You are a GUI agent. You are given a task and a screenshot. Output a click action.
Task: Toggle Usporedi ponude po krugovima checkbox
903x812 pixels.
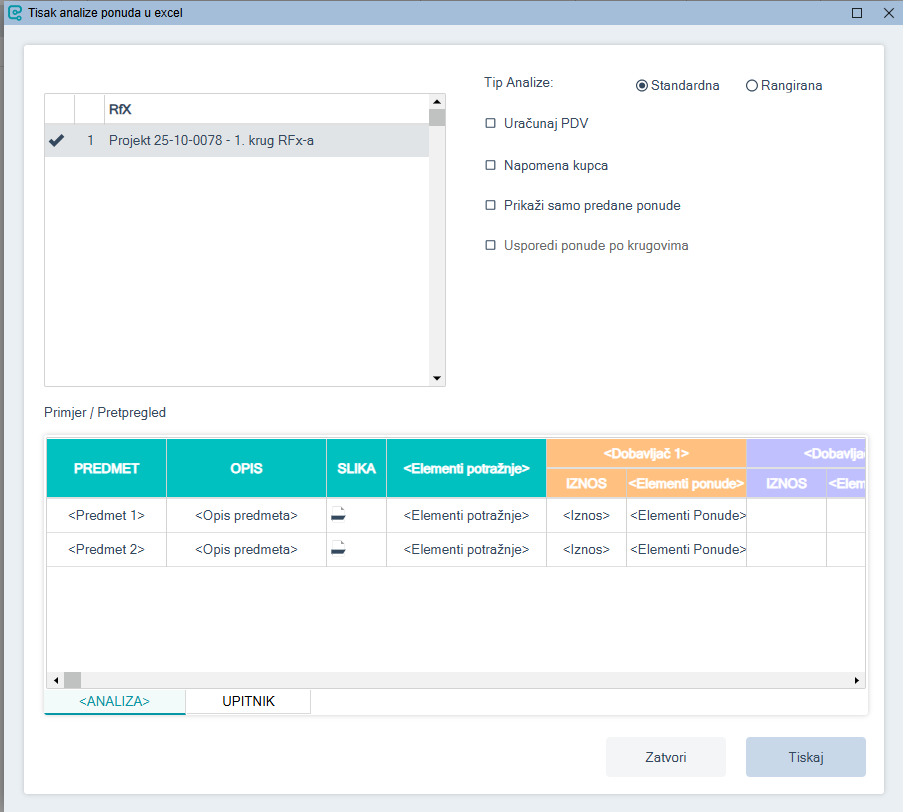pyautogui.click(x=490, y=245)
